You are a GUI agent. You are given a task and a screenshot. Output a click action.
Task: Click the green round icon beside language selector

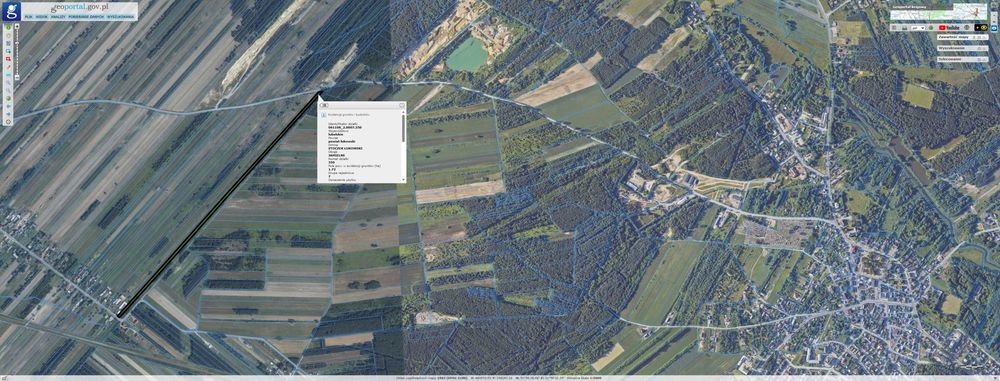coord(930,27)
